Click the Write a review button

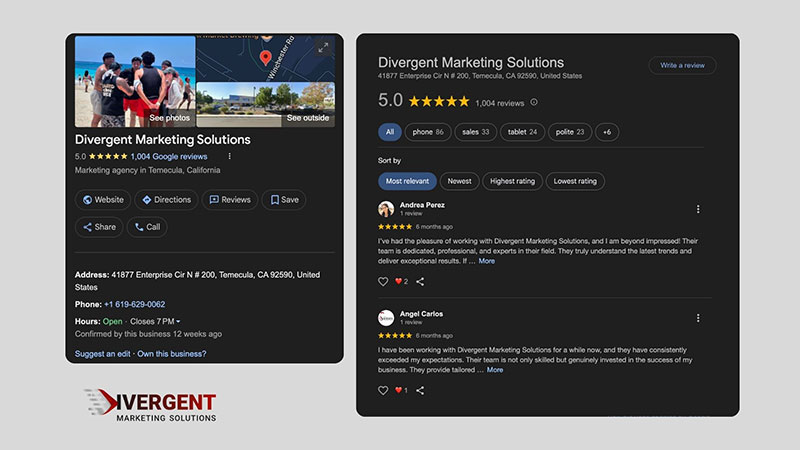[682, 65]
